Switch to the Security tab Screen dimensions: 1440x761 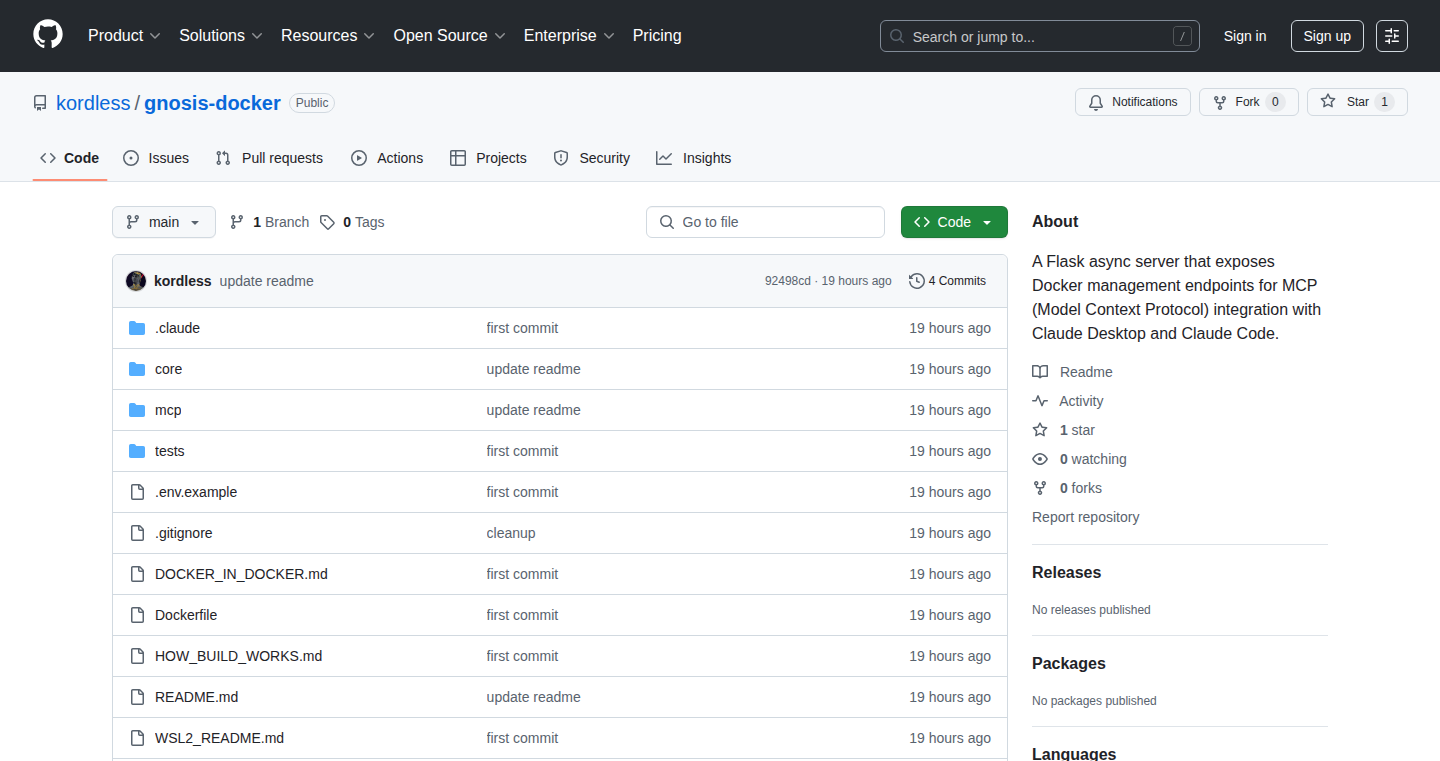pyautogui.click(x=592, y=158)
